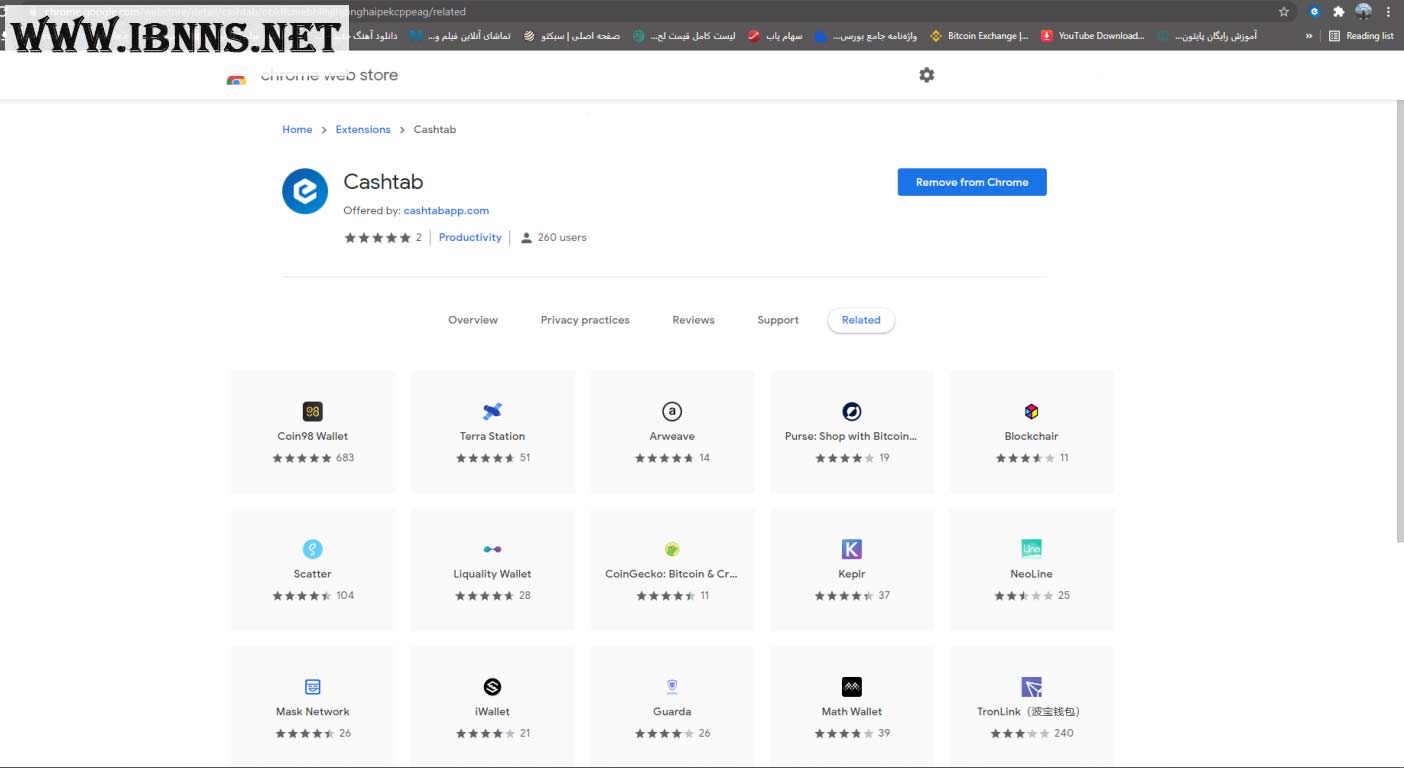Click the Scatter card title
Image resolution: width=1404 pixels, height=768 pixels.
312,574
